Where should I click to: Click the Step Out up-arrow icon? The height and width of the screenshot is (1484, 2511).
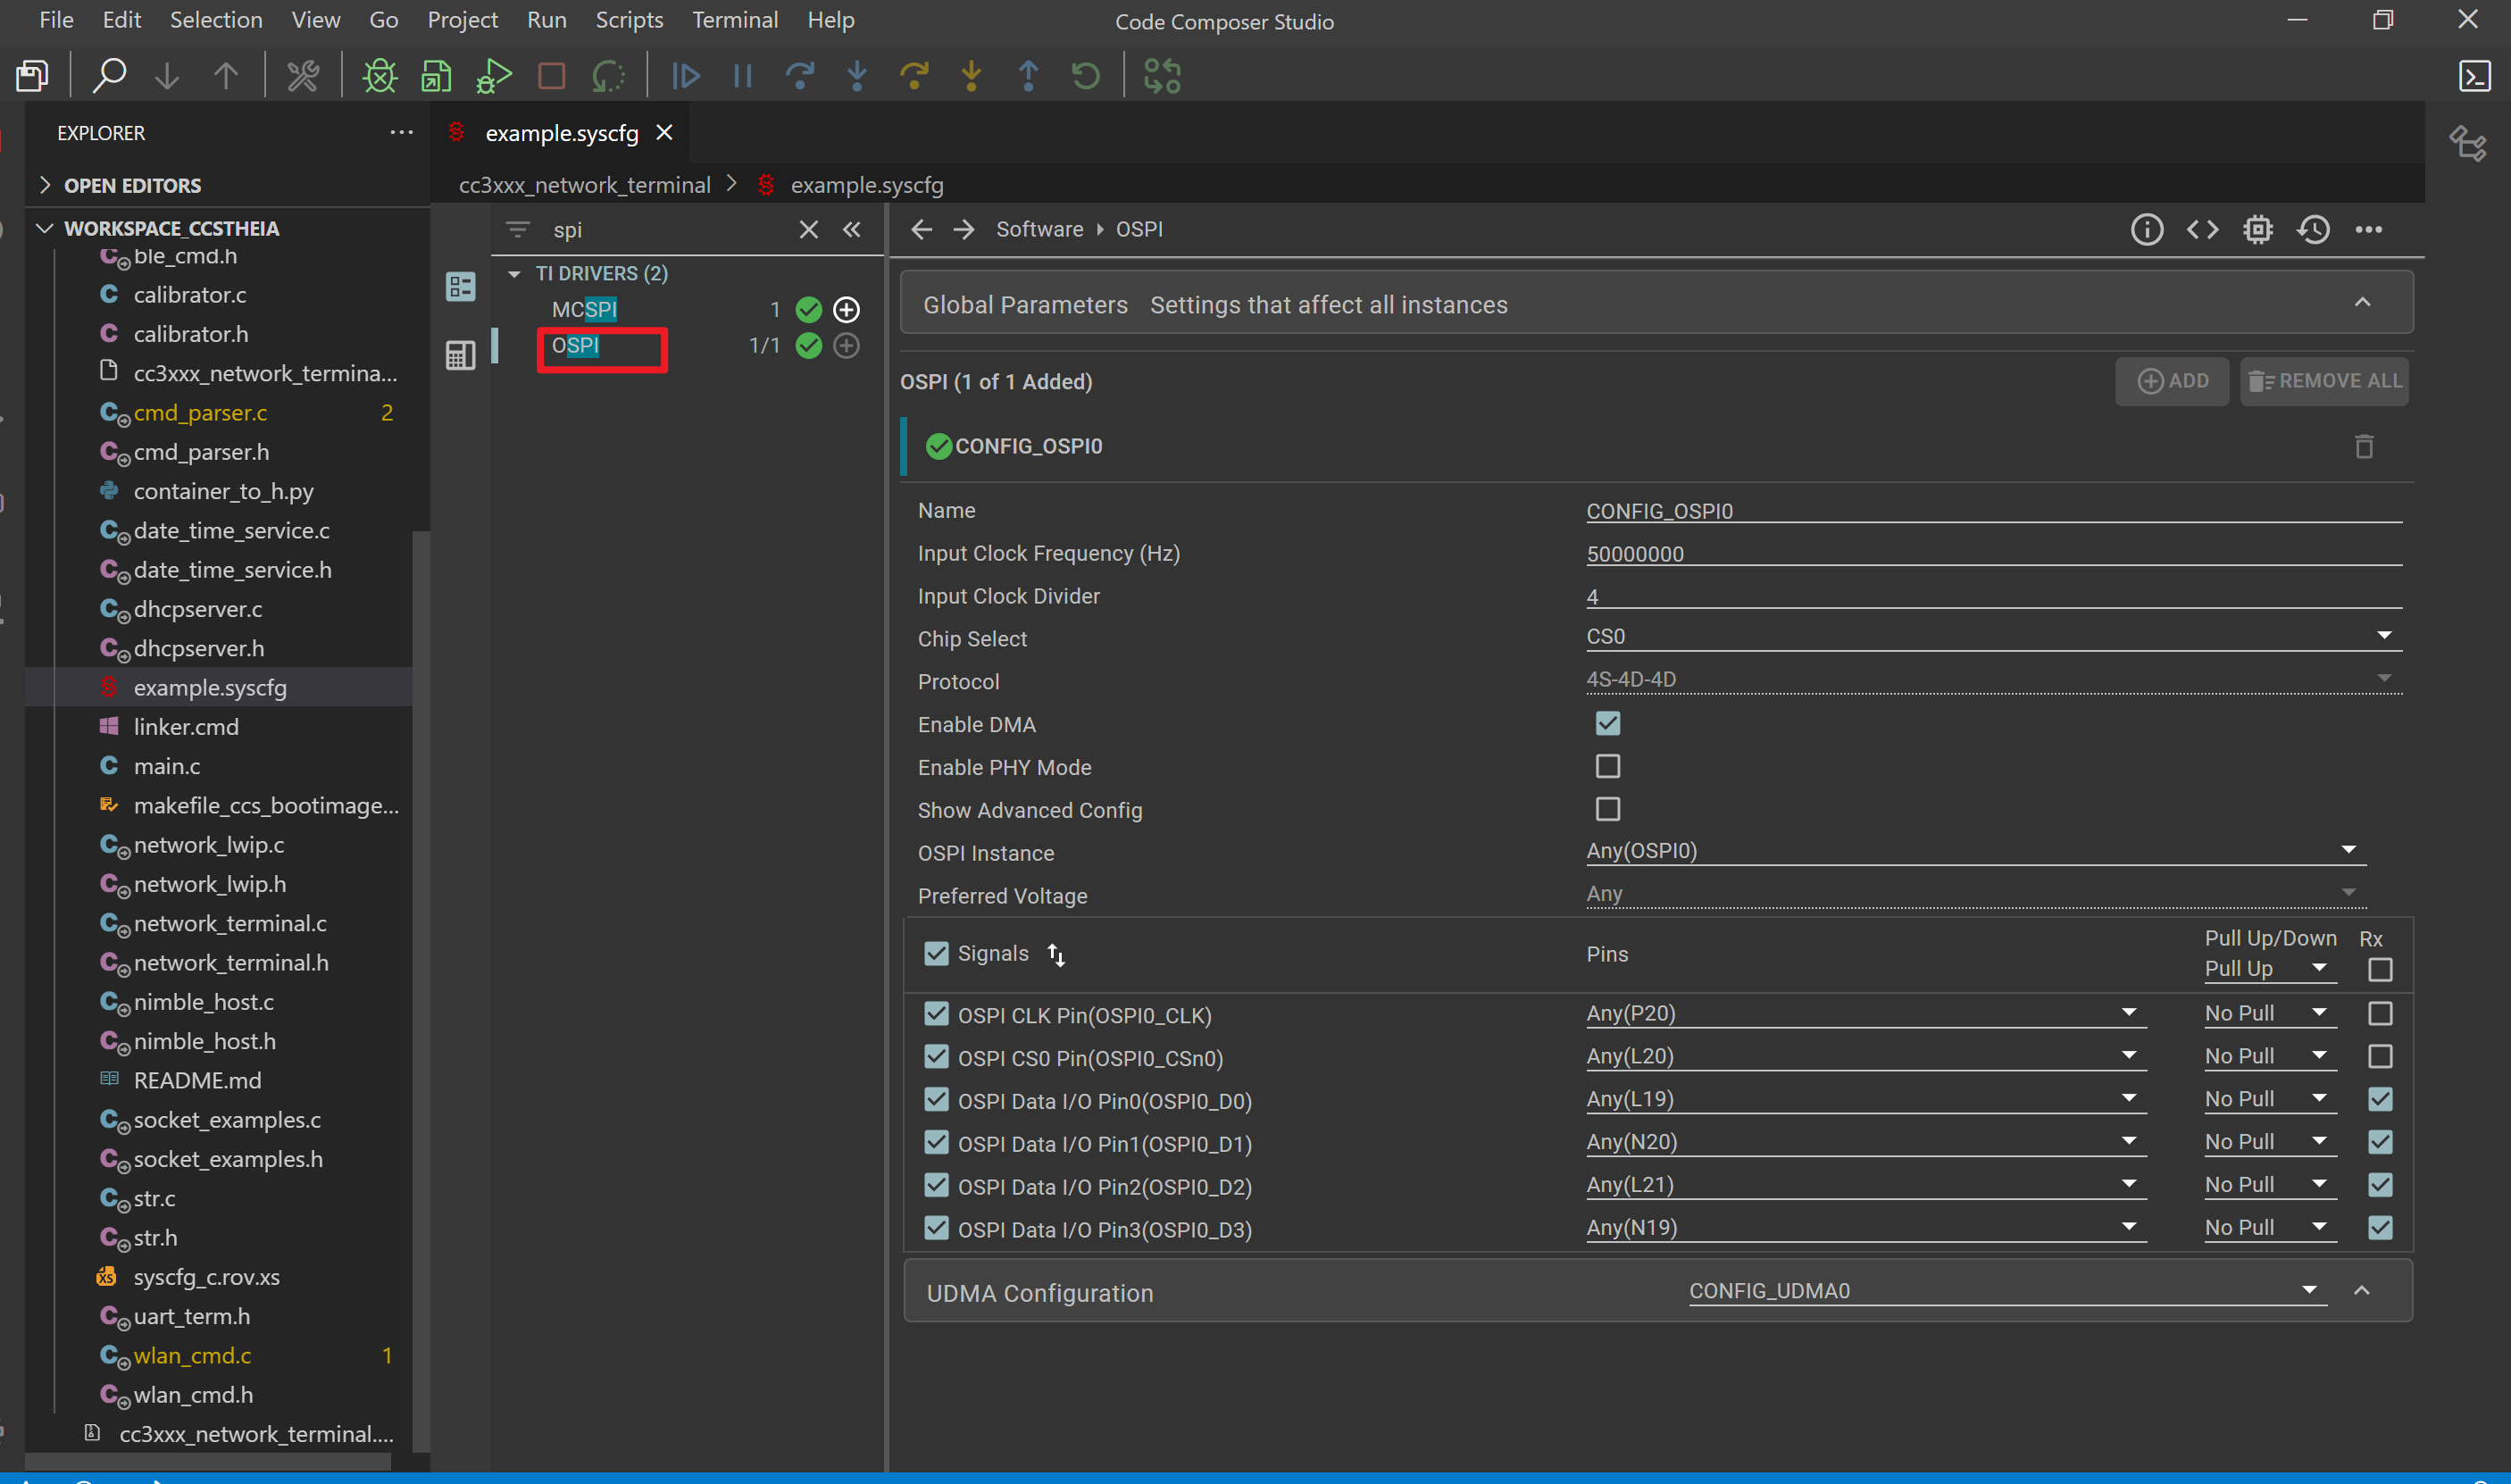pos(1028,76)
